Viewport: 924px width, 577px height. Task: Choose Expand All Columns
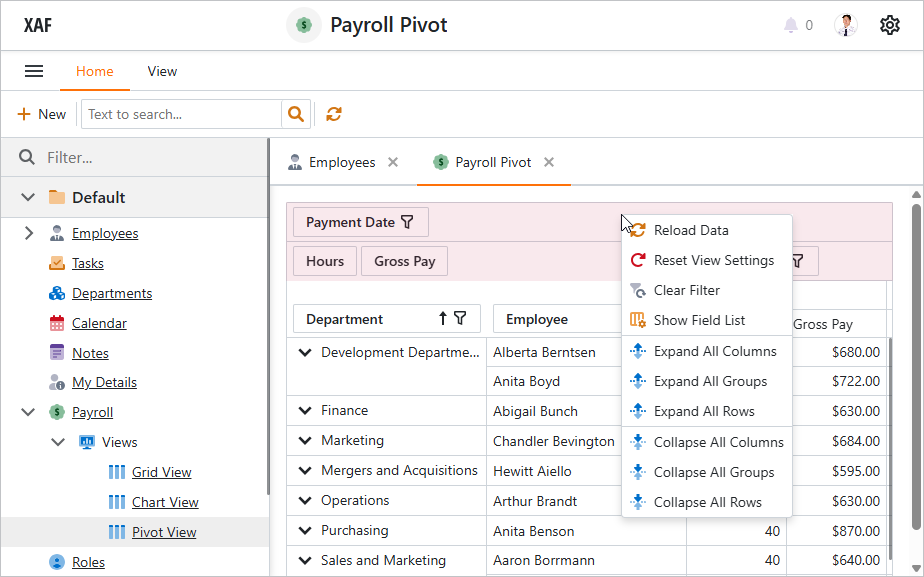(707, 351)
